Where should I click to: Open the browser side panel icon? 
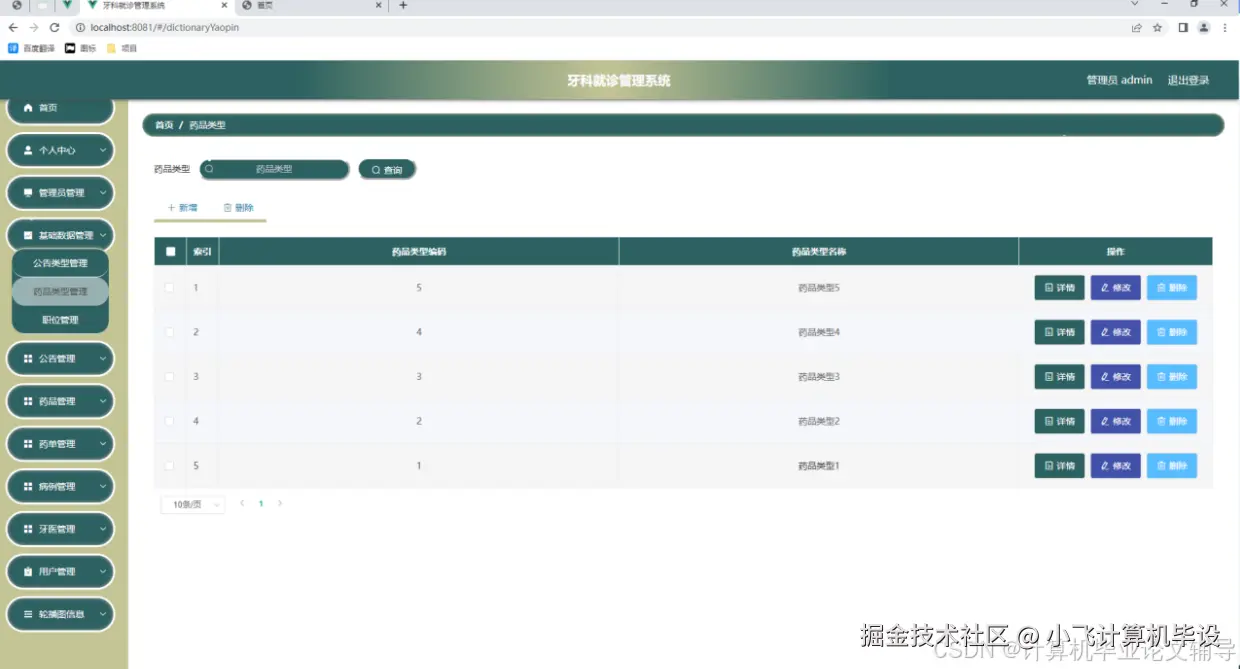(1183, 28)
